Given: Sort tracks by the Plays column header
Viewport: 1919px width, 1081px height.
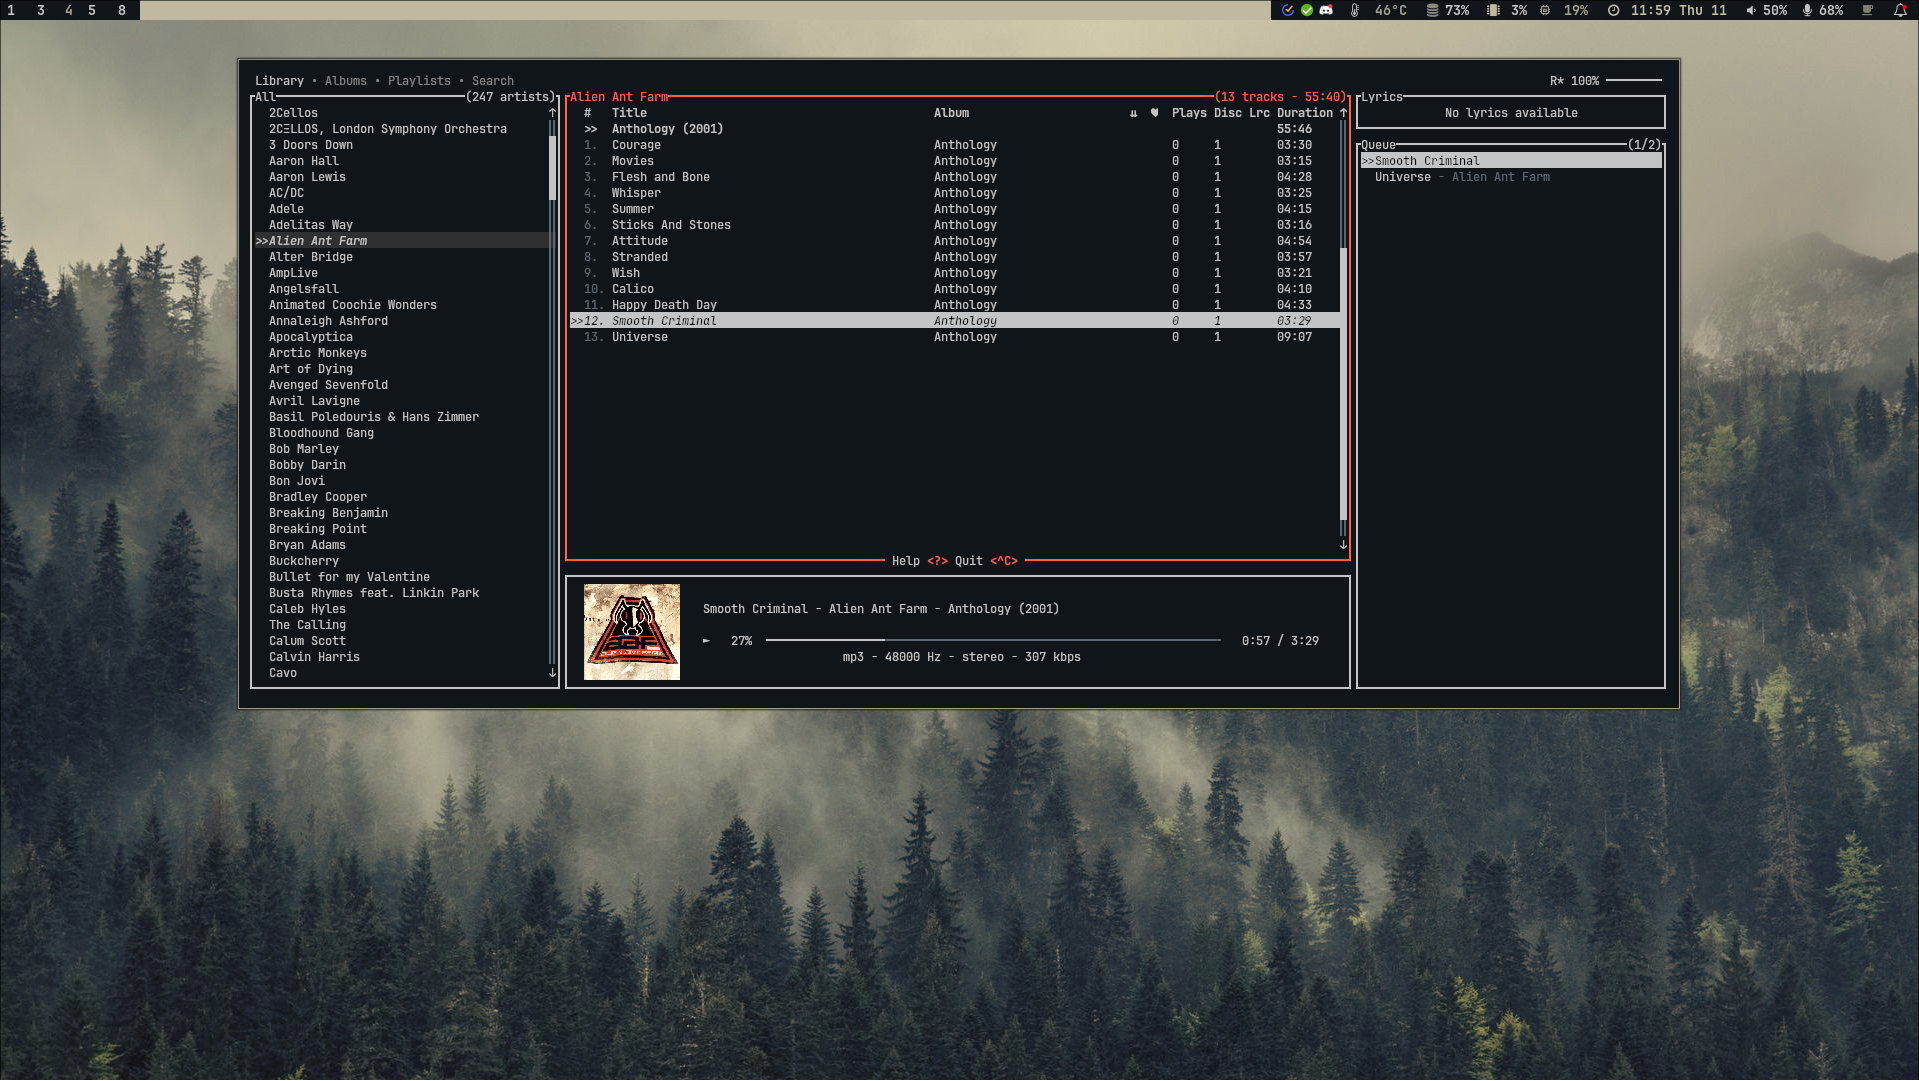Looking at the screenshot, I should (1189, 113).
